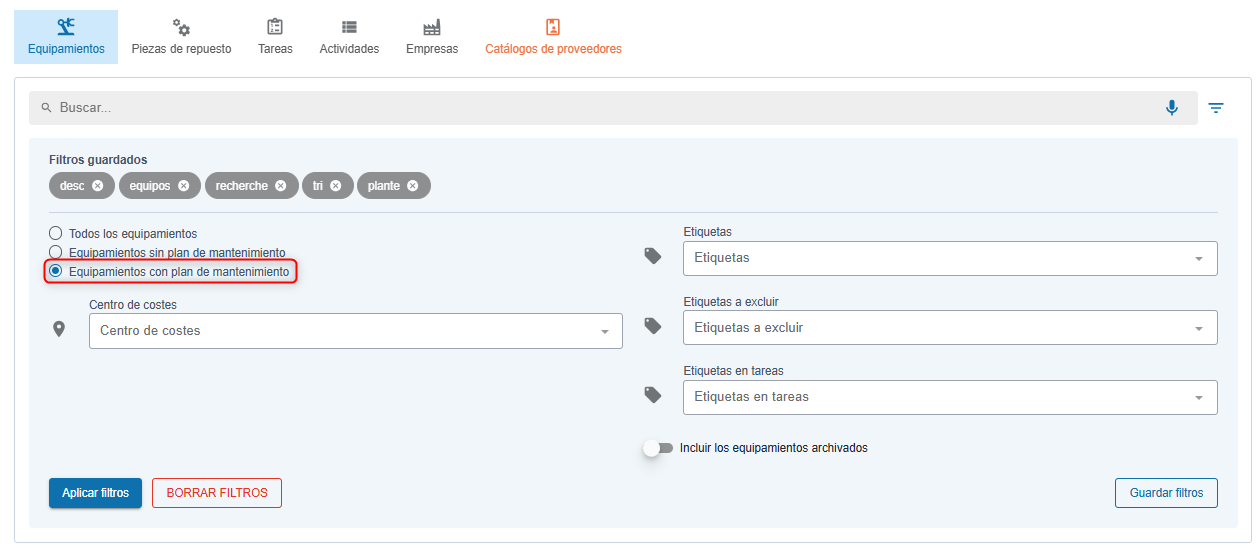1259x548 pixels.
Task: Click the tag icon next to Etiquetas a excluir
Action: (653, 326)
